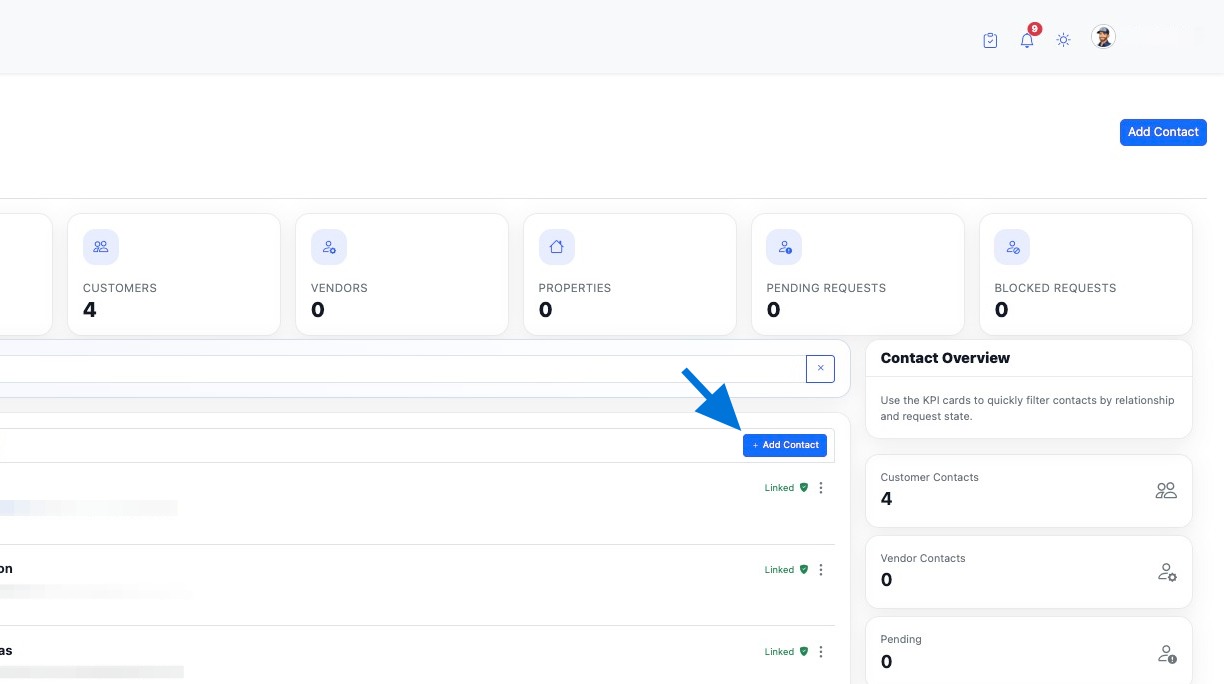Click the Customer Contacts people icon
Viewport: 1224px width, 684px height.
tap(1166, 491)
